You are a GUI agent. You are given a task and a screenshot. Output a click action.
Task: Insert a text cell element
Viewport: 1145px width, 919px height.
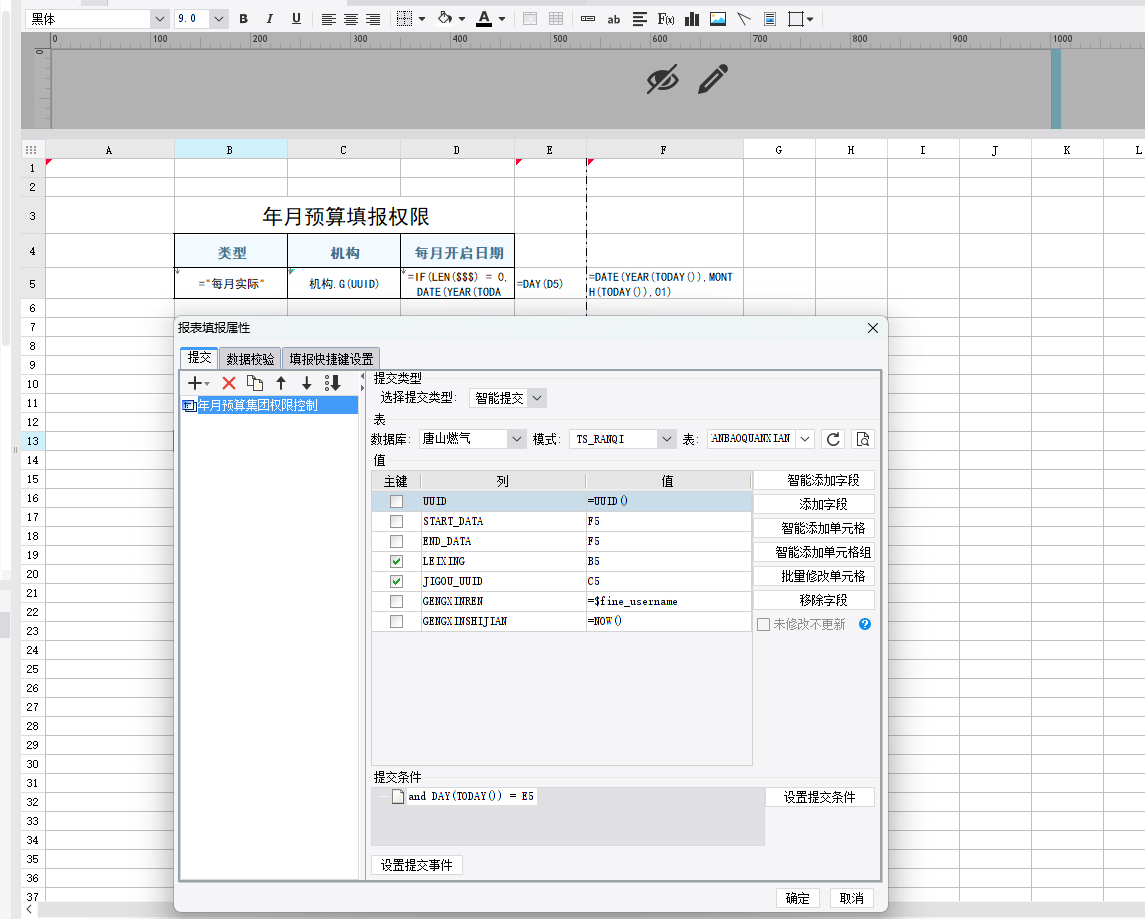coord(588,19)
